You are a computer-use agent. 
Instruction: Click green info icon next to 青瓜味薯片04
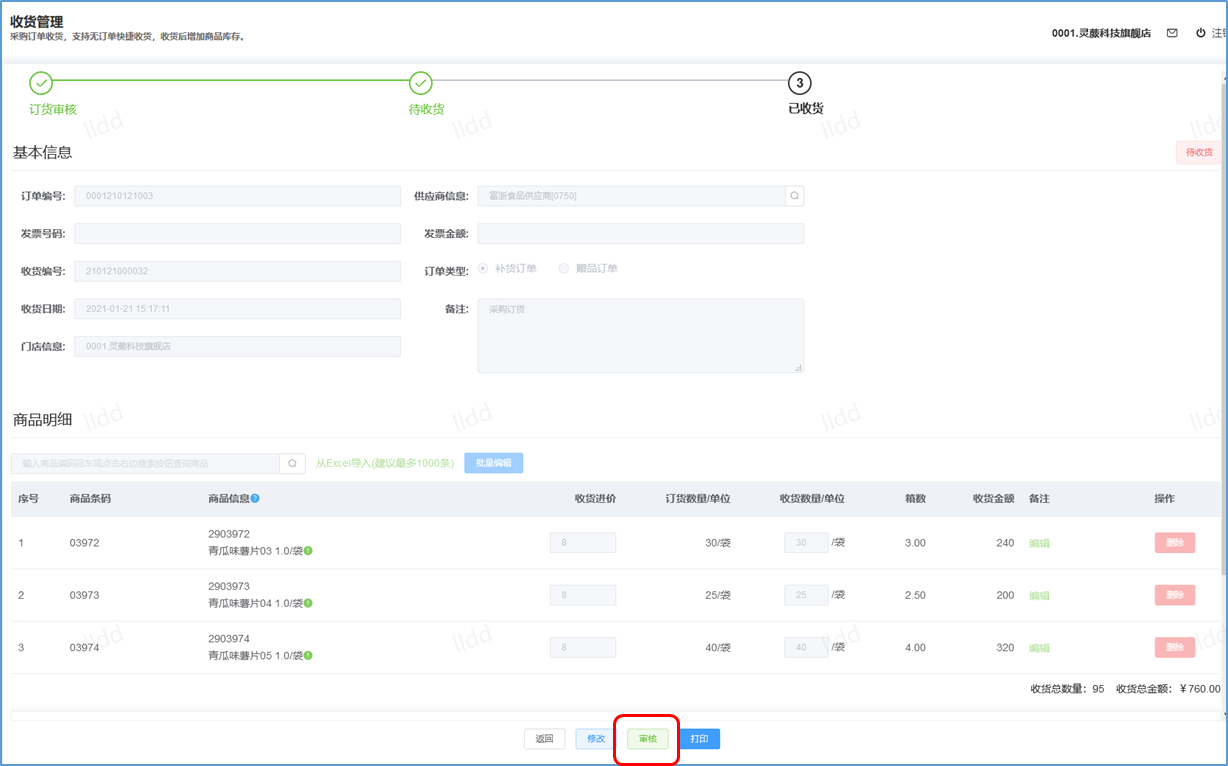click(x=308, y=603)
